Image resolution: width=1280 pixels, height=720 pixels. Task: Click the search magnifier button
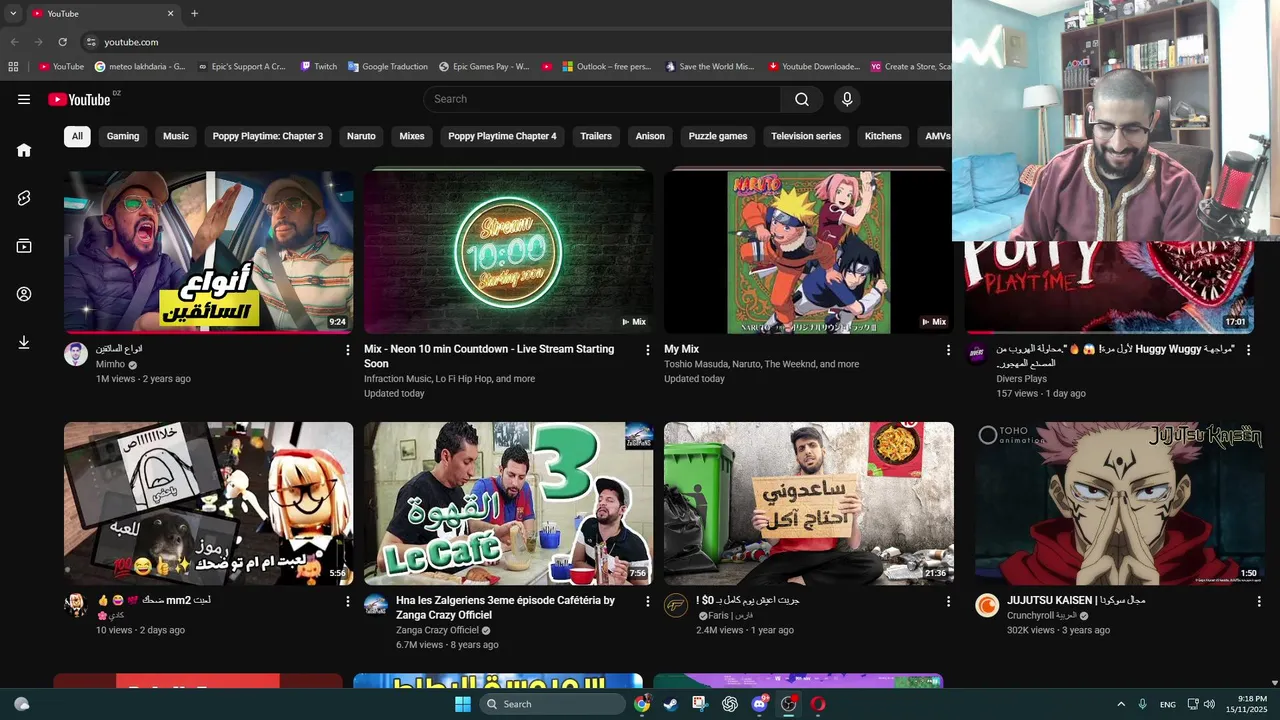pyautogui.click(x=802, y=99)
